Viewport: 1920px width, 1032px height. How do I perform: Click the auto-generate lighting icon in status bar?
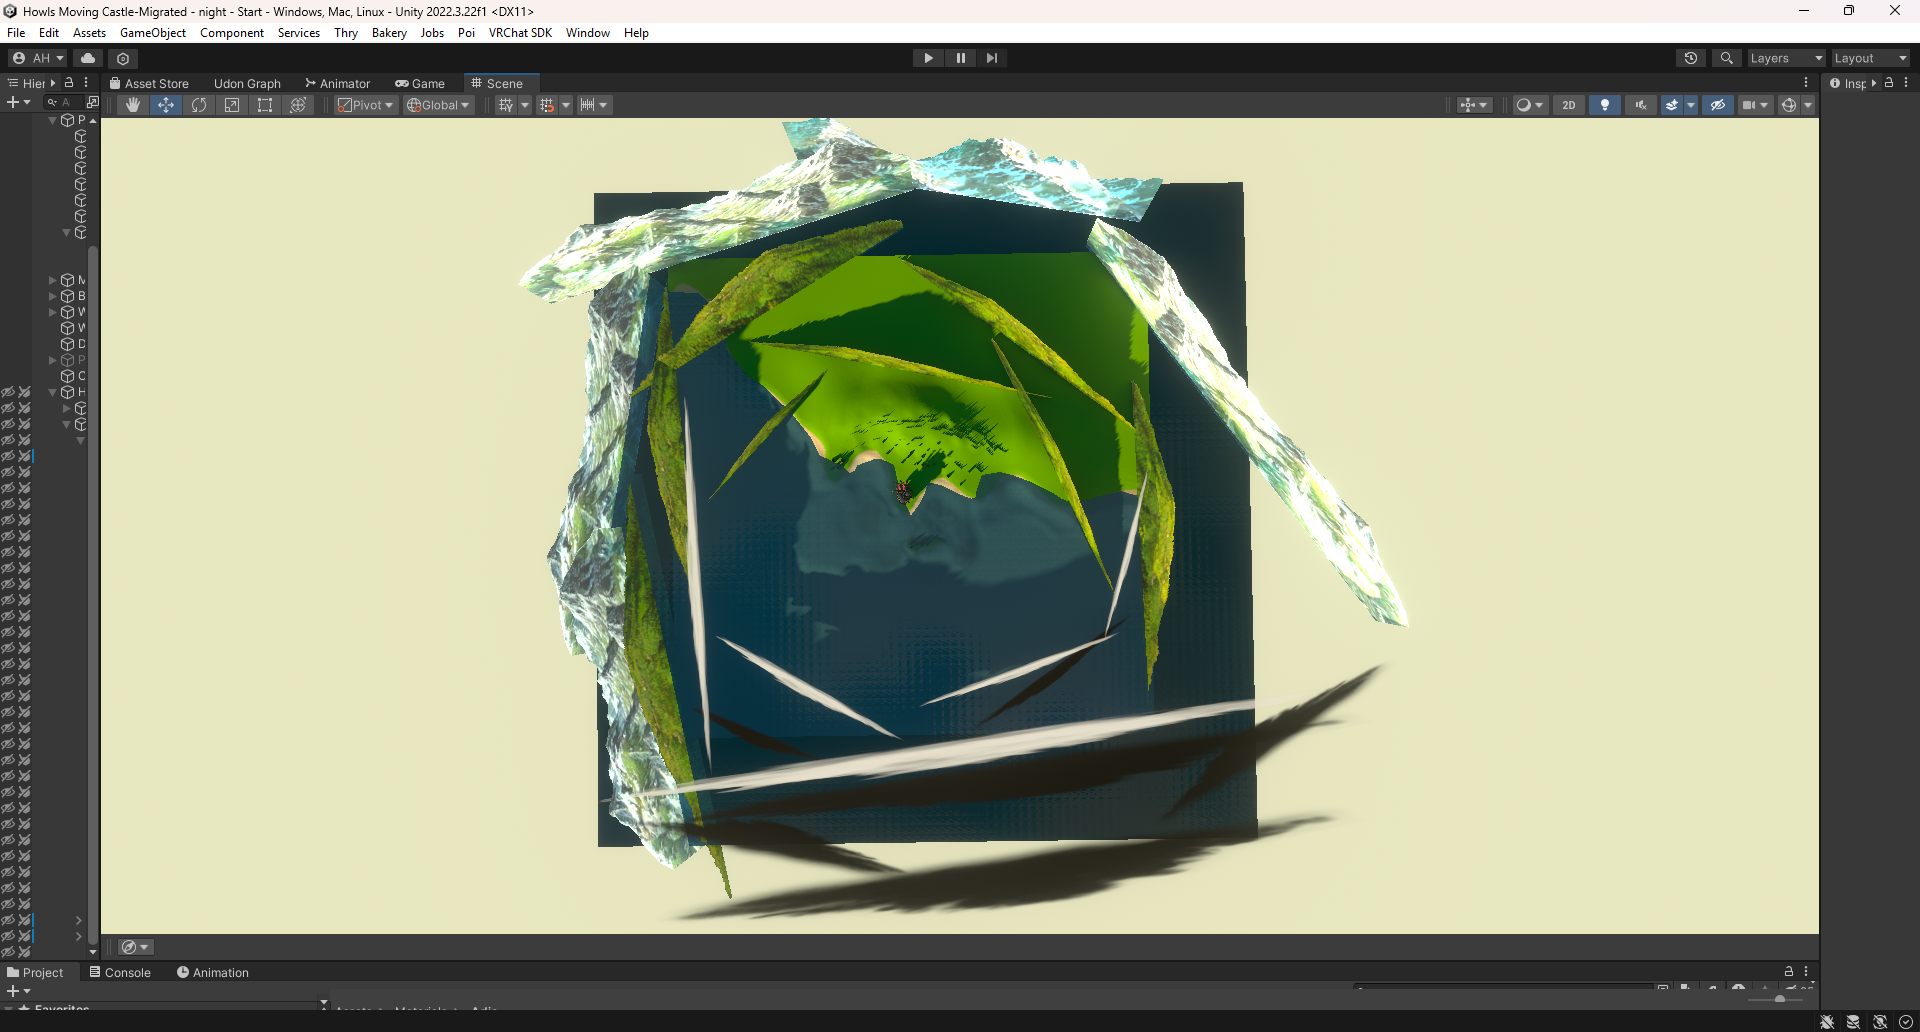coord(1880,1022)
